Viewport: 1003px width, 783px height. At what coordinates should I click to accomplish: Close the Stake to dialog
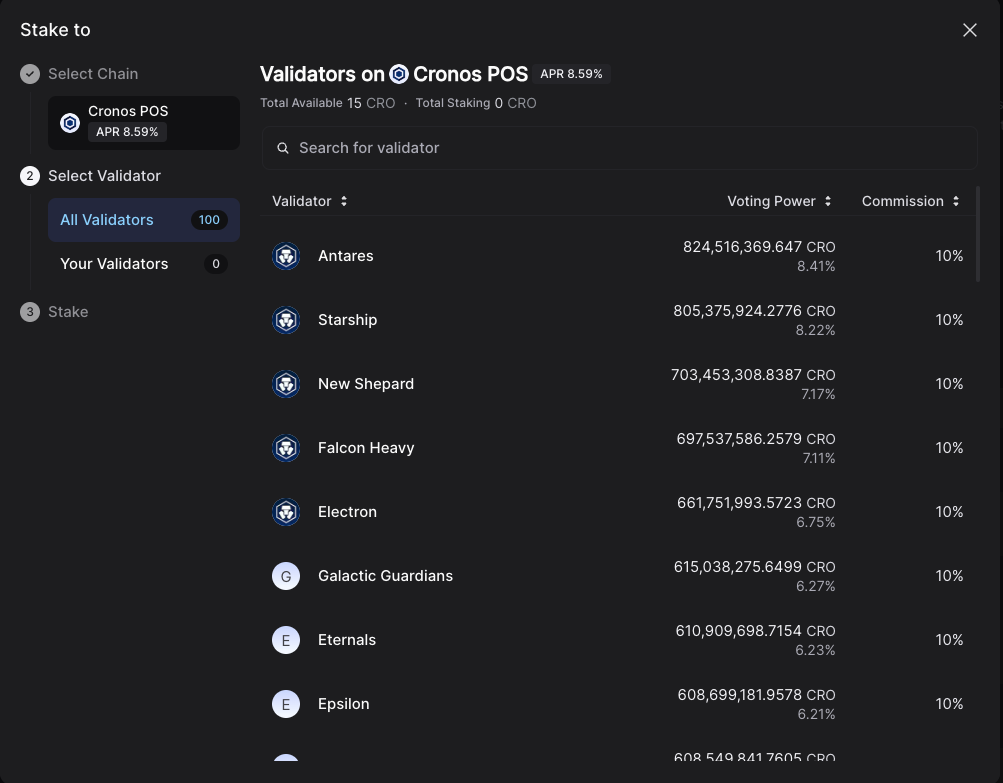click(x=969, y=30)
